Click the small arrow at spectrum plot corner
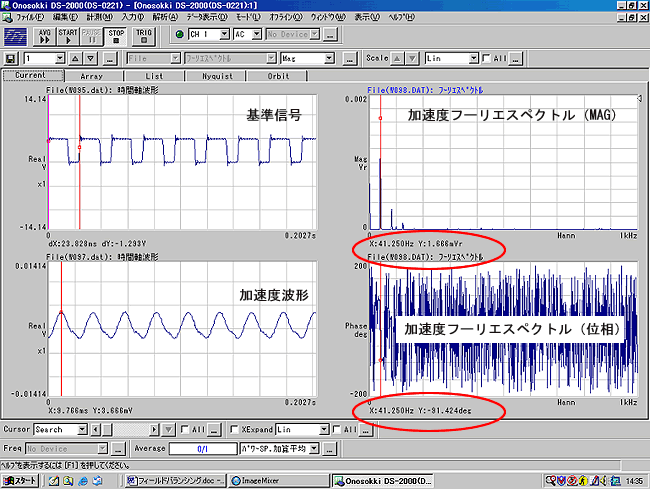This screenshot has width=650, height=489. pos(640,99)
